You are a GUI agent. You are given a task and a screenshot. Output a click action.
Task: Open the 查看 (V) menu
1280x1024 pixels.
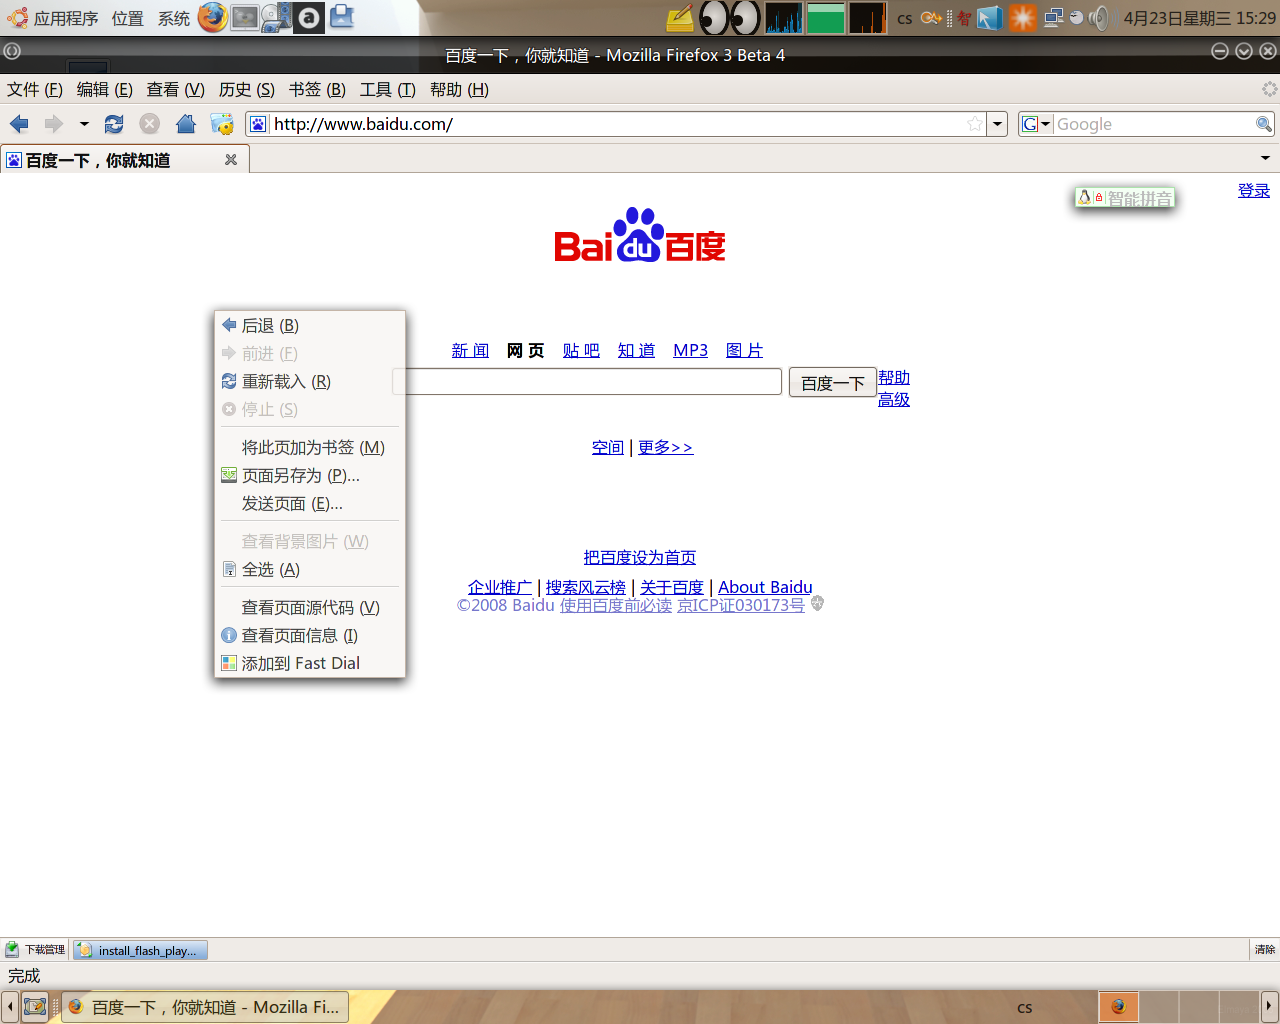click(176, 90)
